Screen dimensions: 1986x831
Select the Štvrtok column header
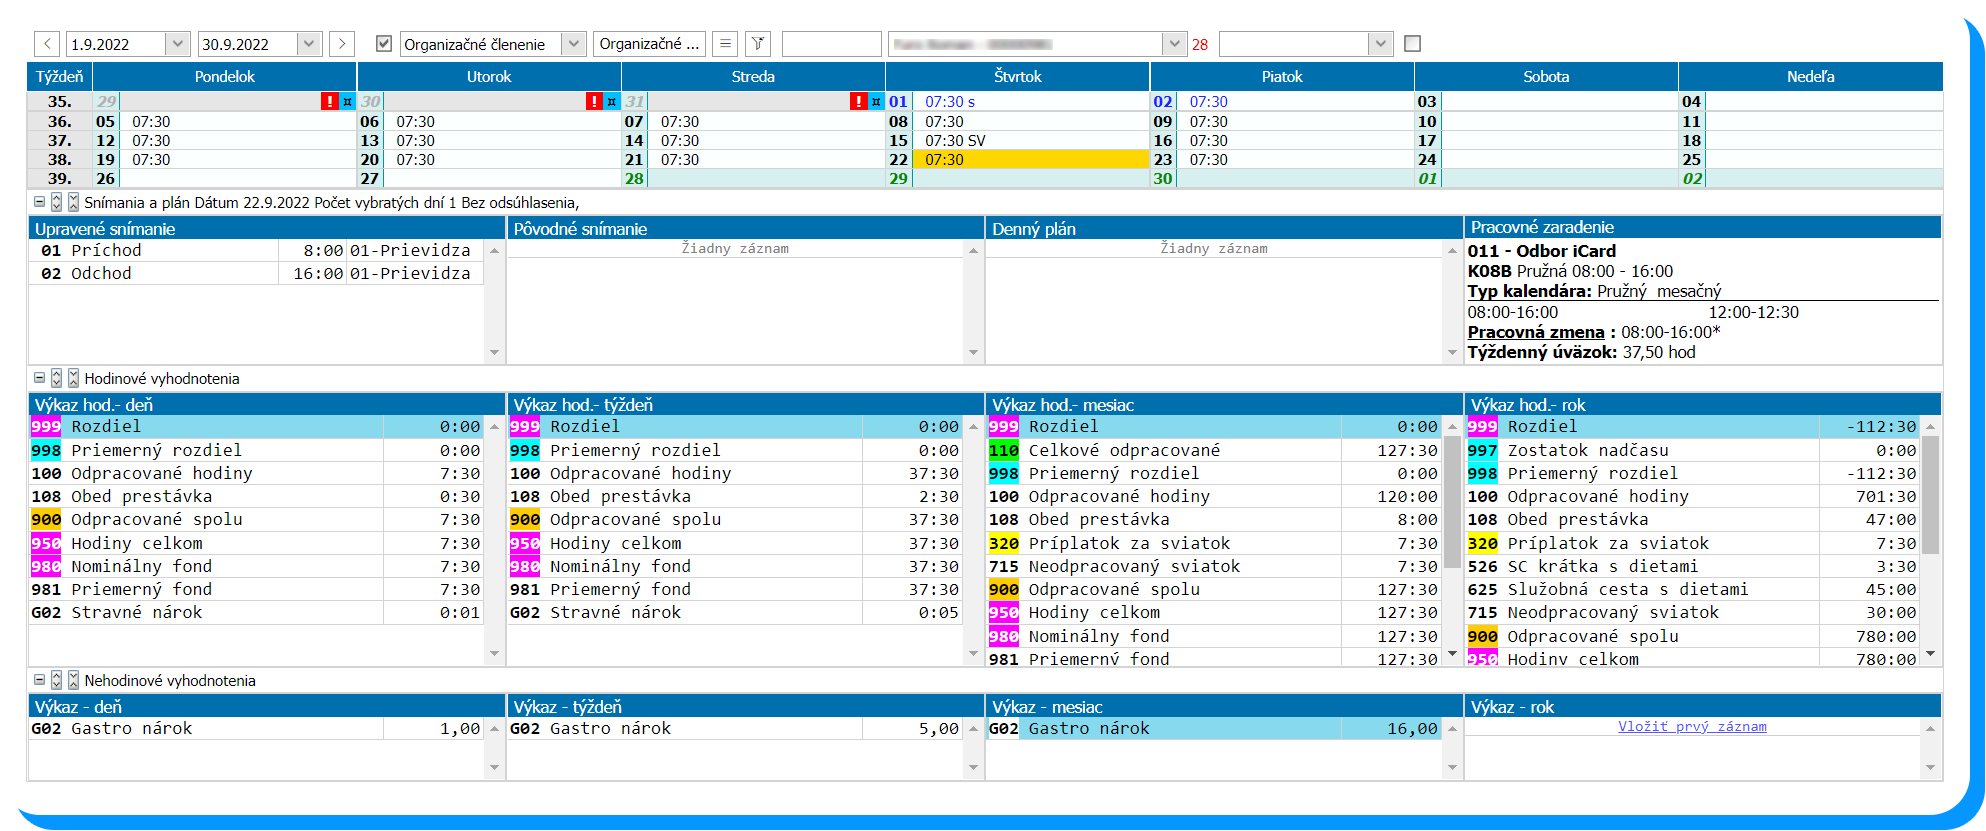click(x=1018, y=77)
